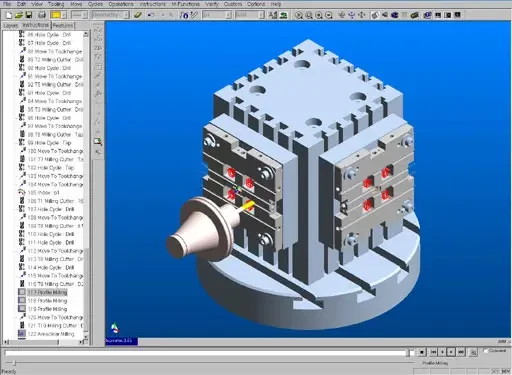512x375 pixels.
Task: Click the simulate icon in vertical toolbar
Action: point(98,141)
